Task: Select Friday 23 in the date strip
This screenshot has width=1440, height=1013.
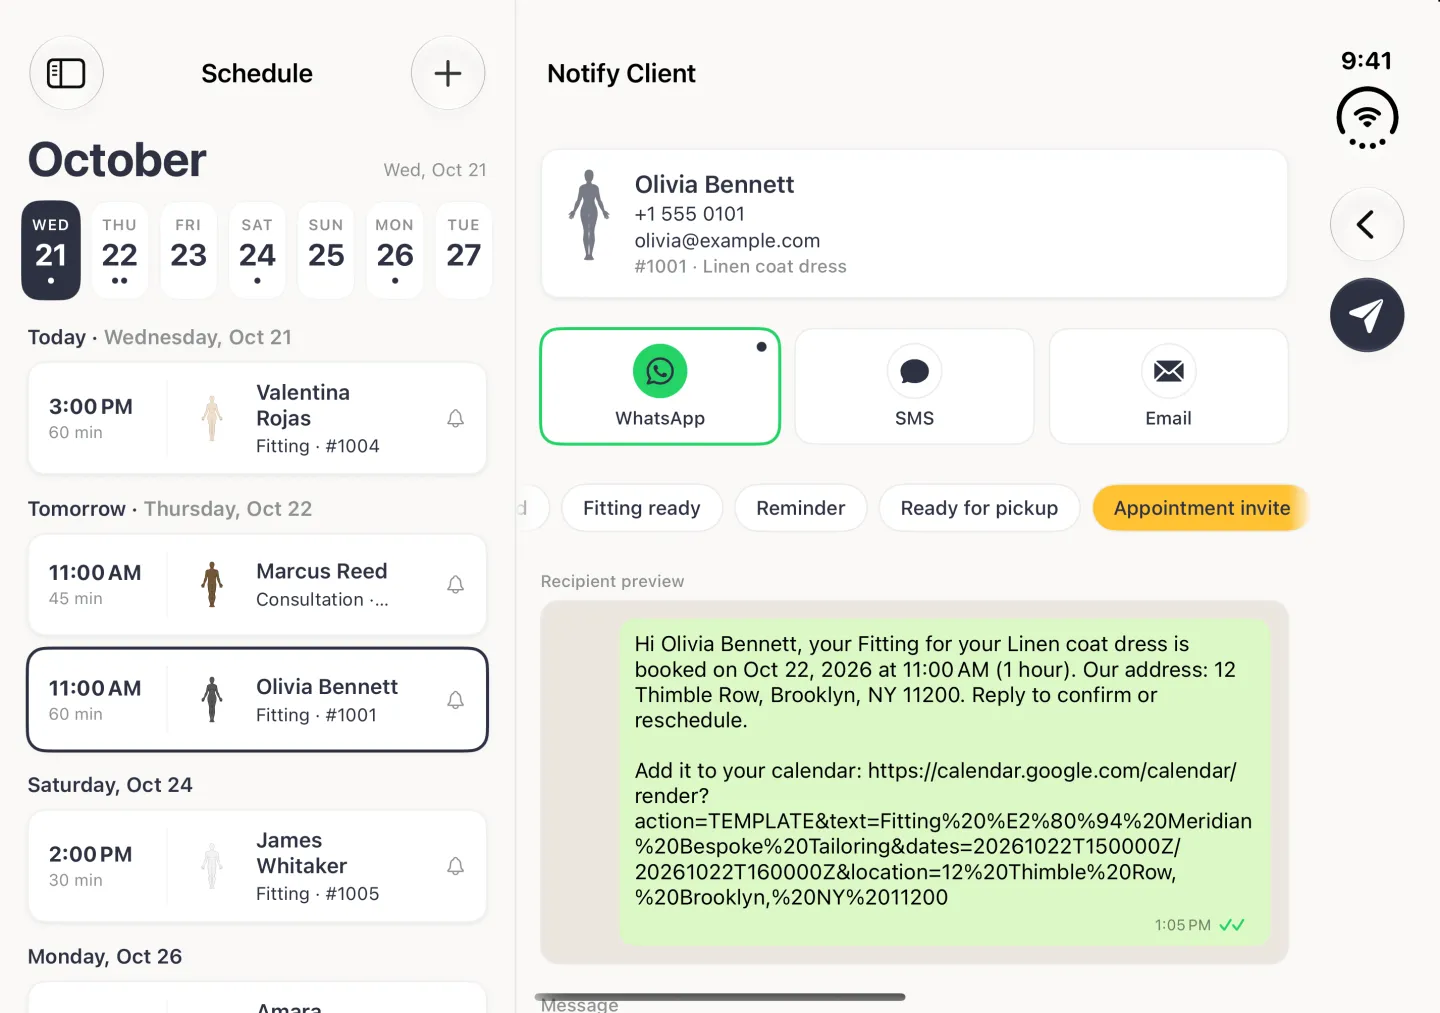Action: tap(188, 251)
